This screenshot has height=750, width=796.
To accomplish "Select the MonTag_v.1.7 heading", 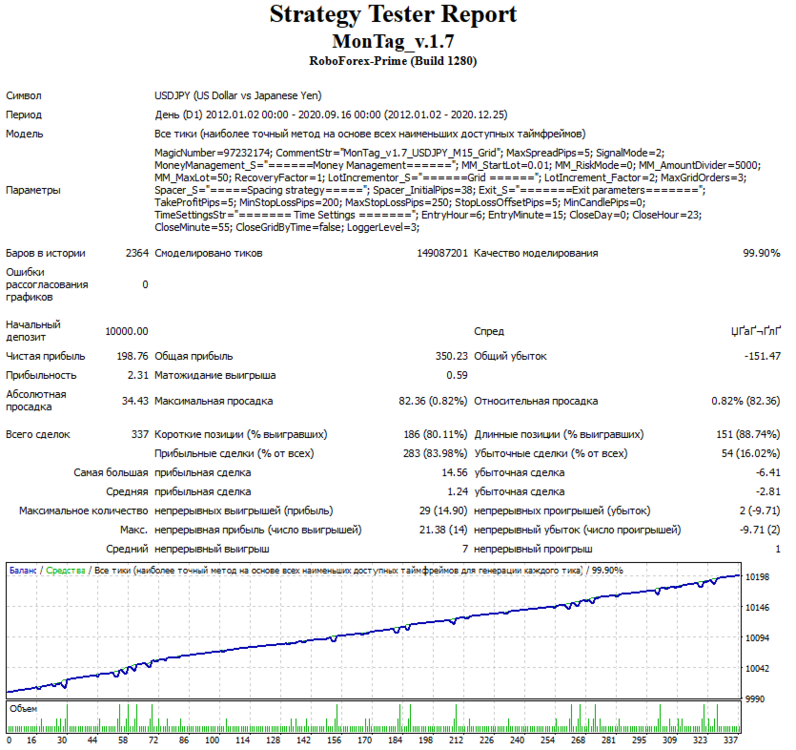I will pos(393,41).
